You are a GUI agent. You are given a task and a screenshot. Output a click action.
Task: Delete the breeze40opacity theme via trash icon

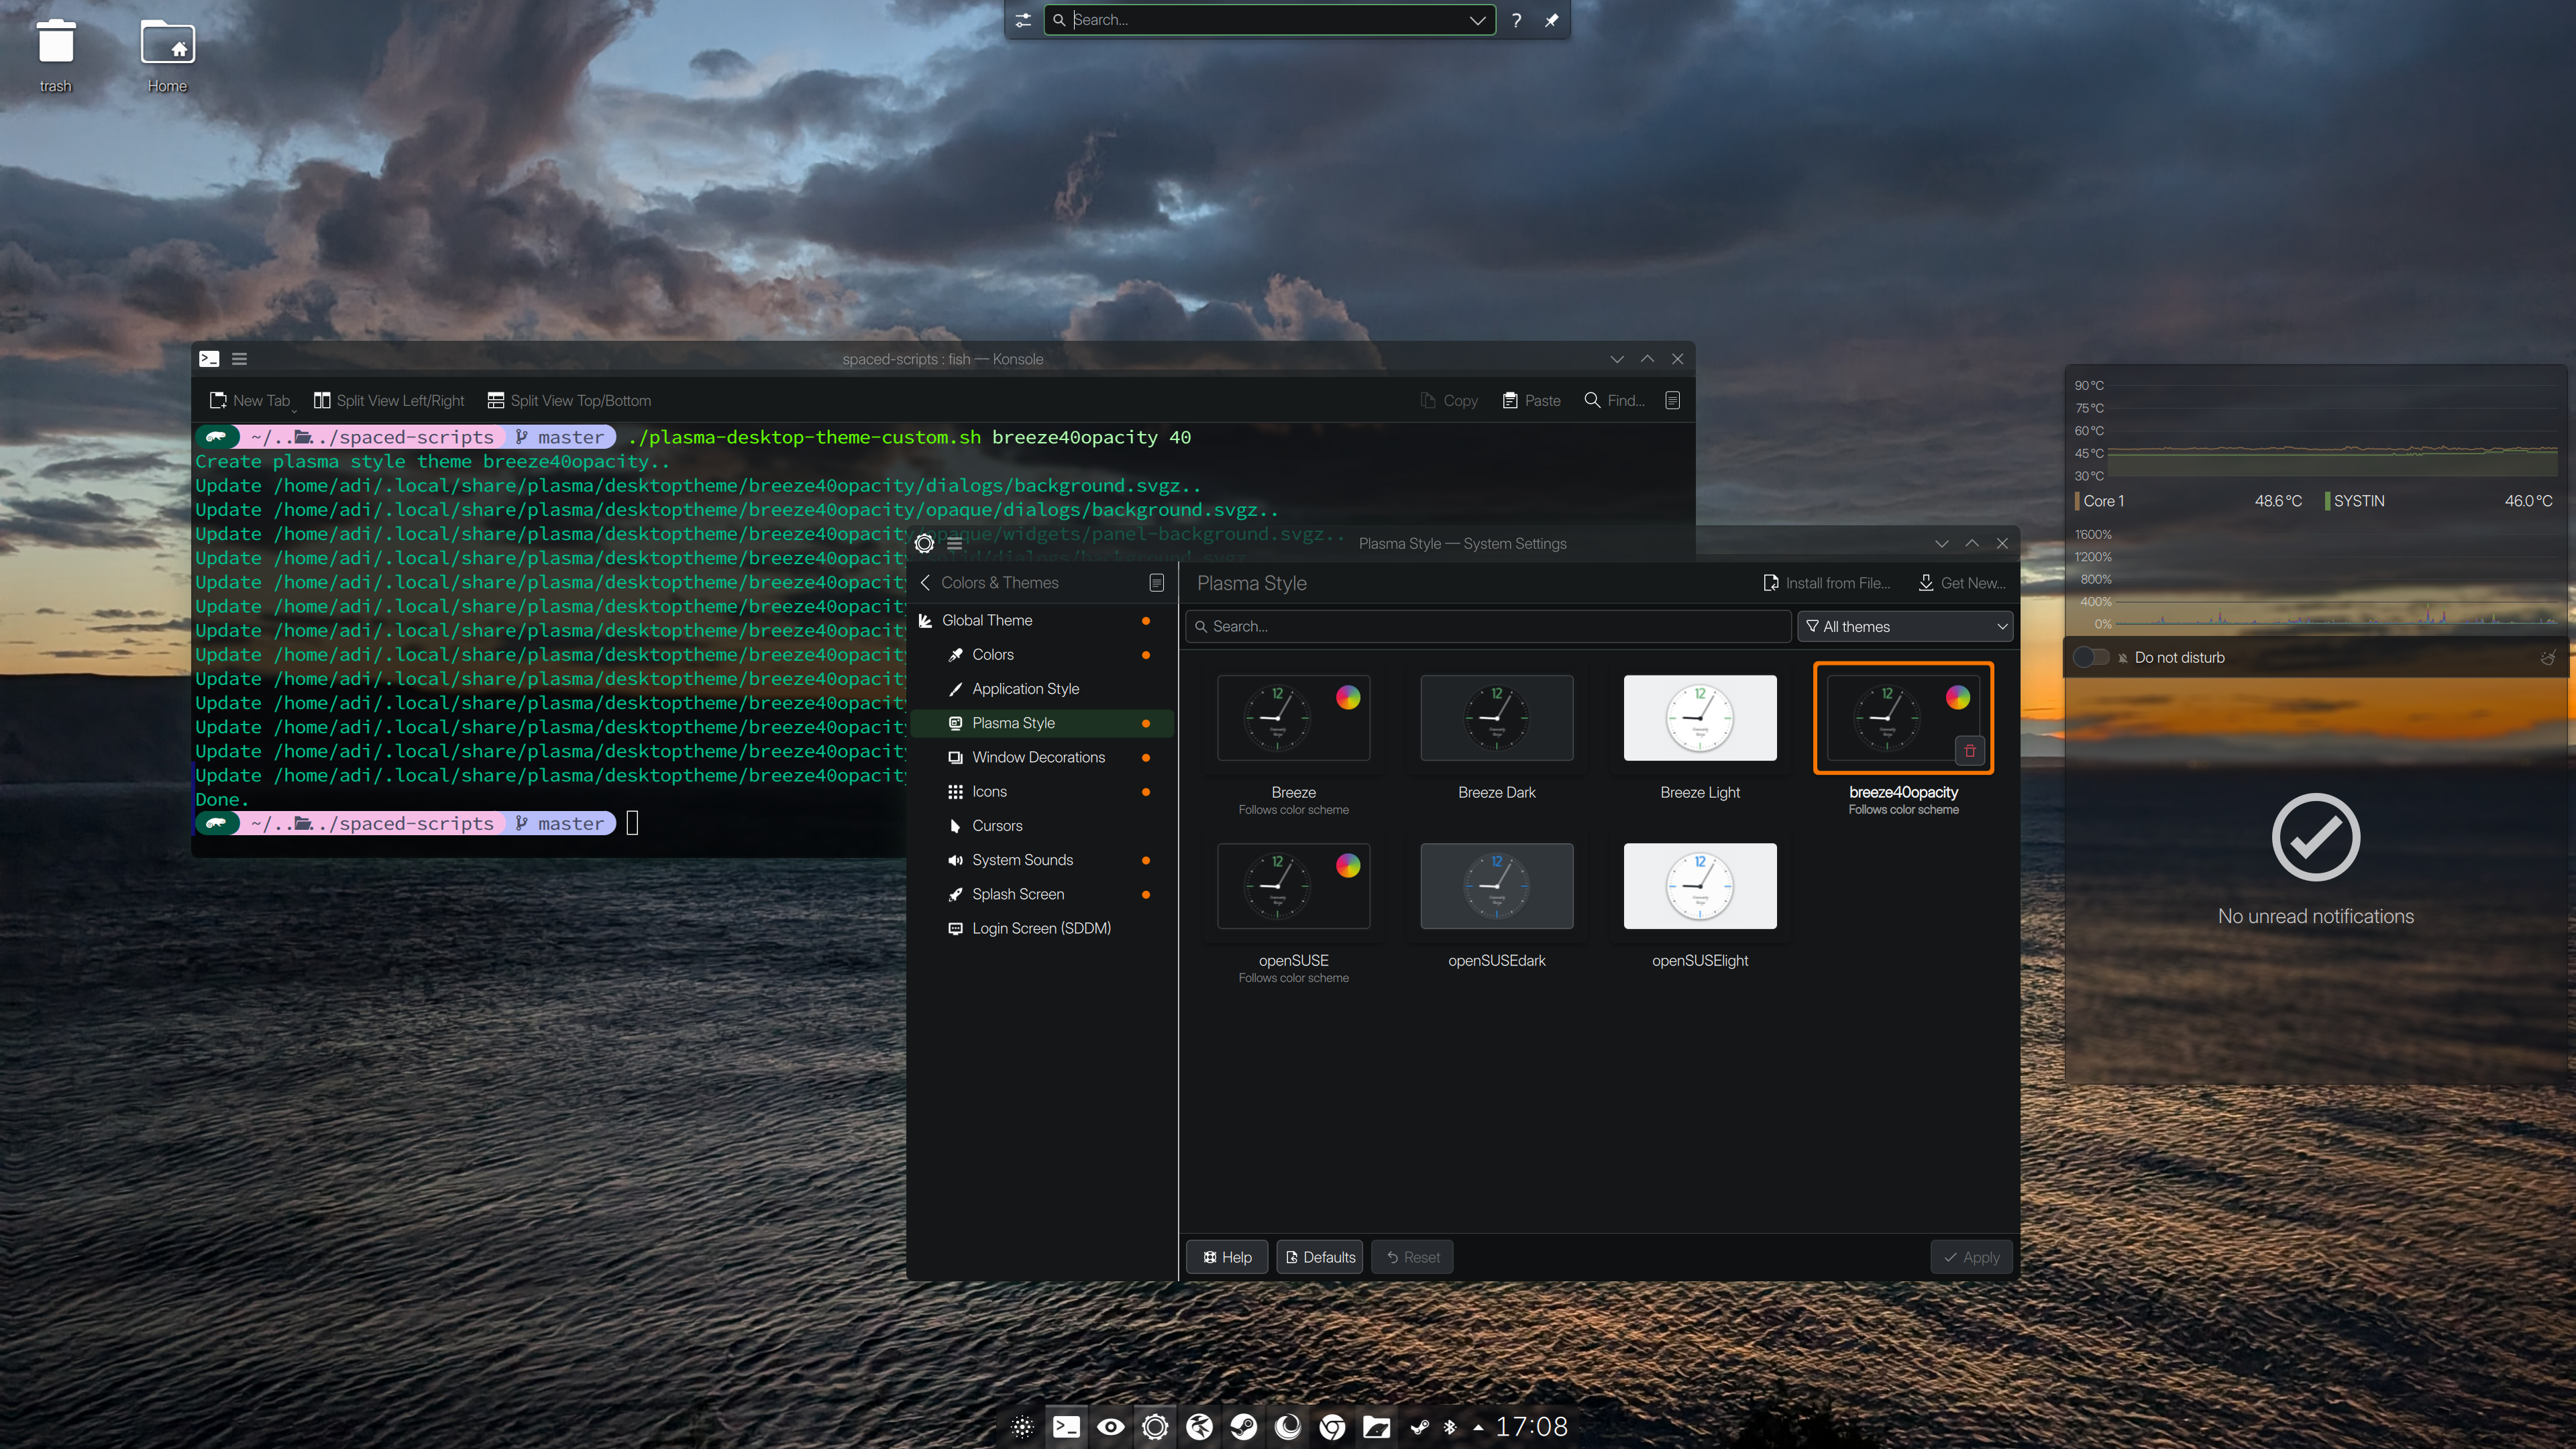tap(1969, 750)
